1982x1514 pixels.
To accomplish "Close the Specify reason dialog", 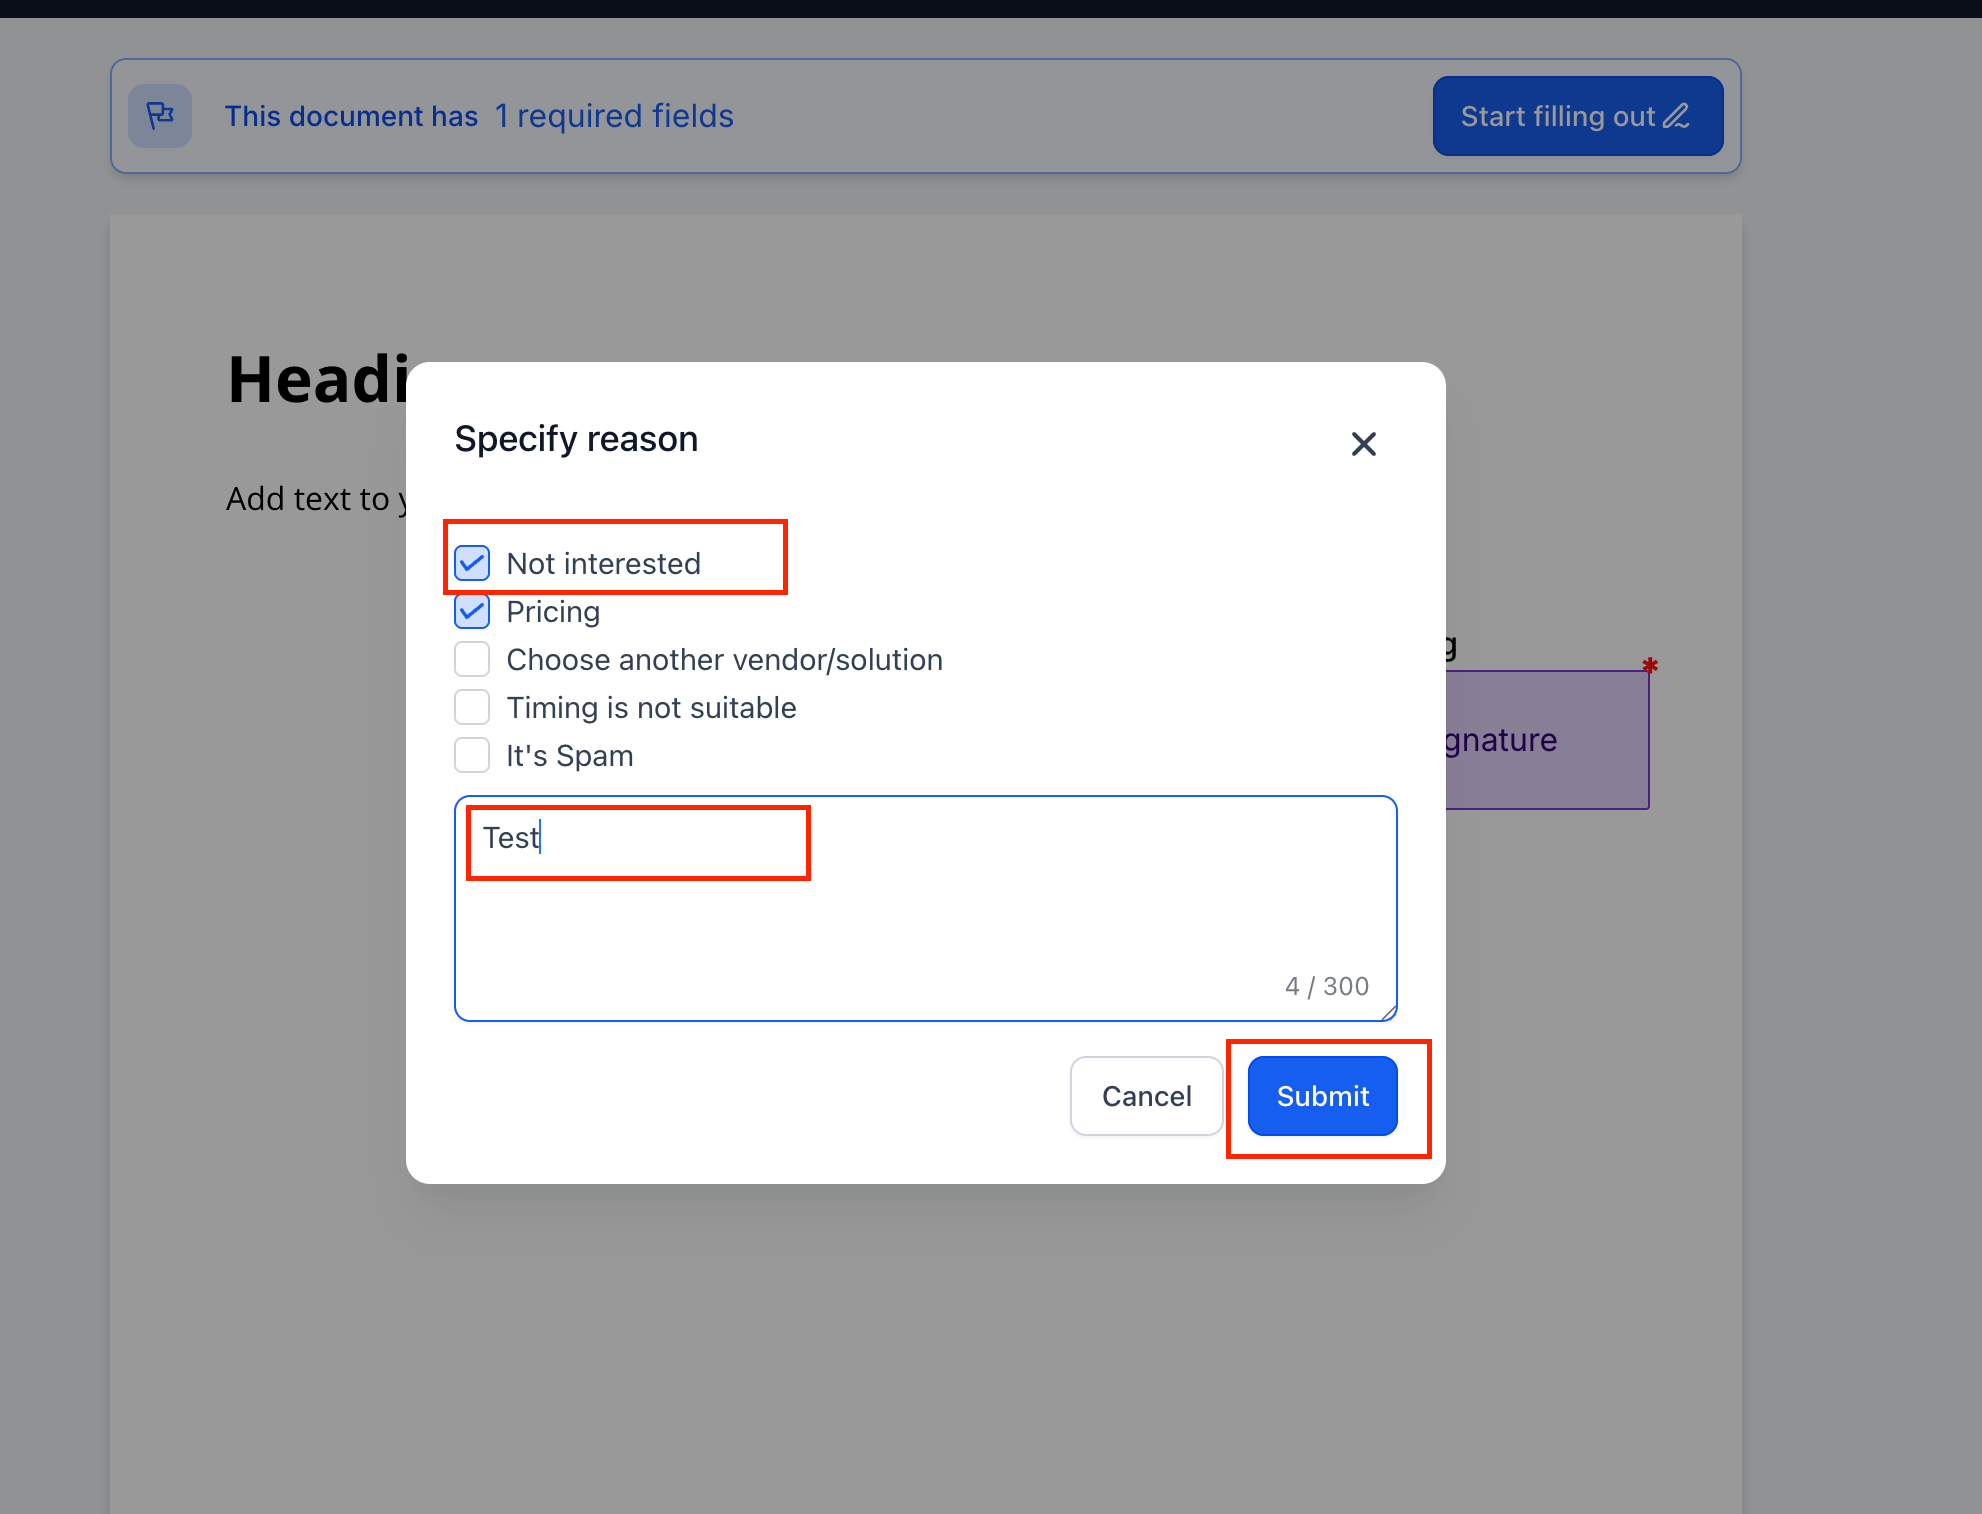I will click(1363, 444).
